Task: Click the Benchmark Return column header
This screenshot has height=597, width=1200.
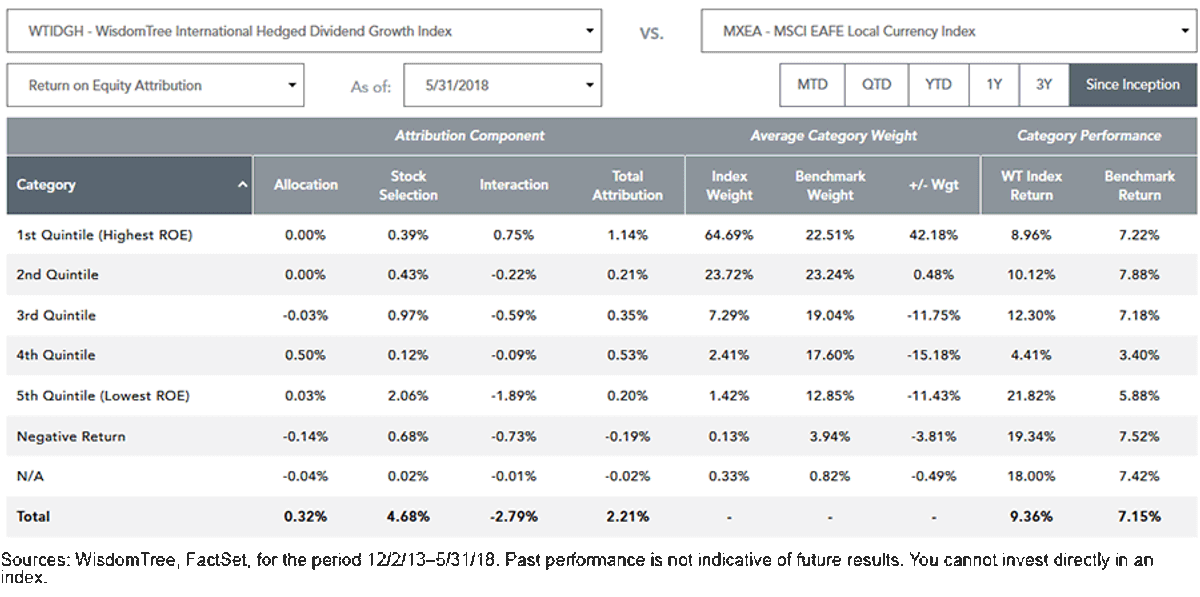Action: point(1139,185)
